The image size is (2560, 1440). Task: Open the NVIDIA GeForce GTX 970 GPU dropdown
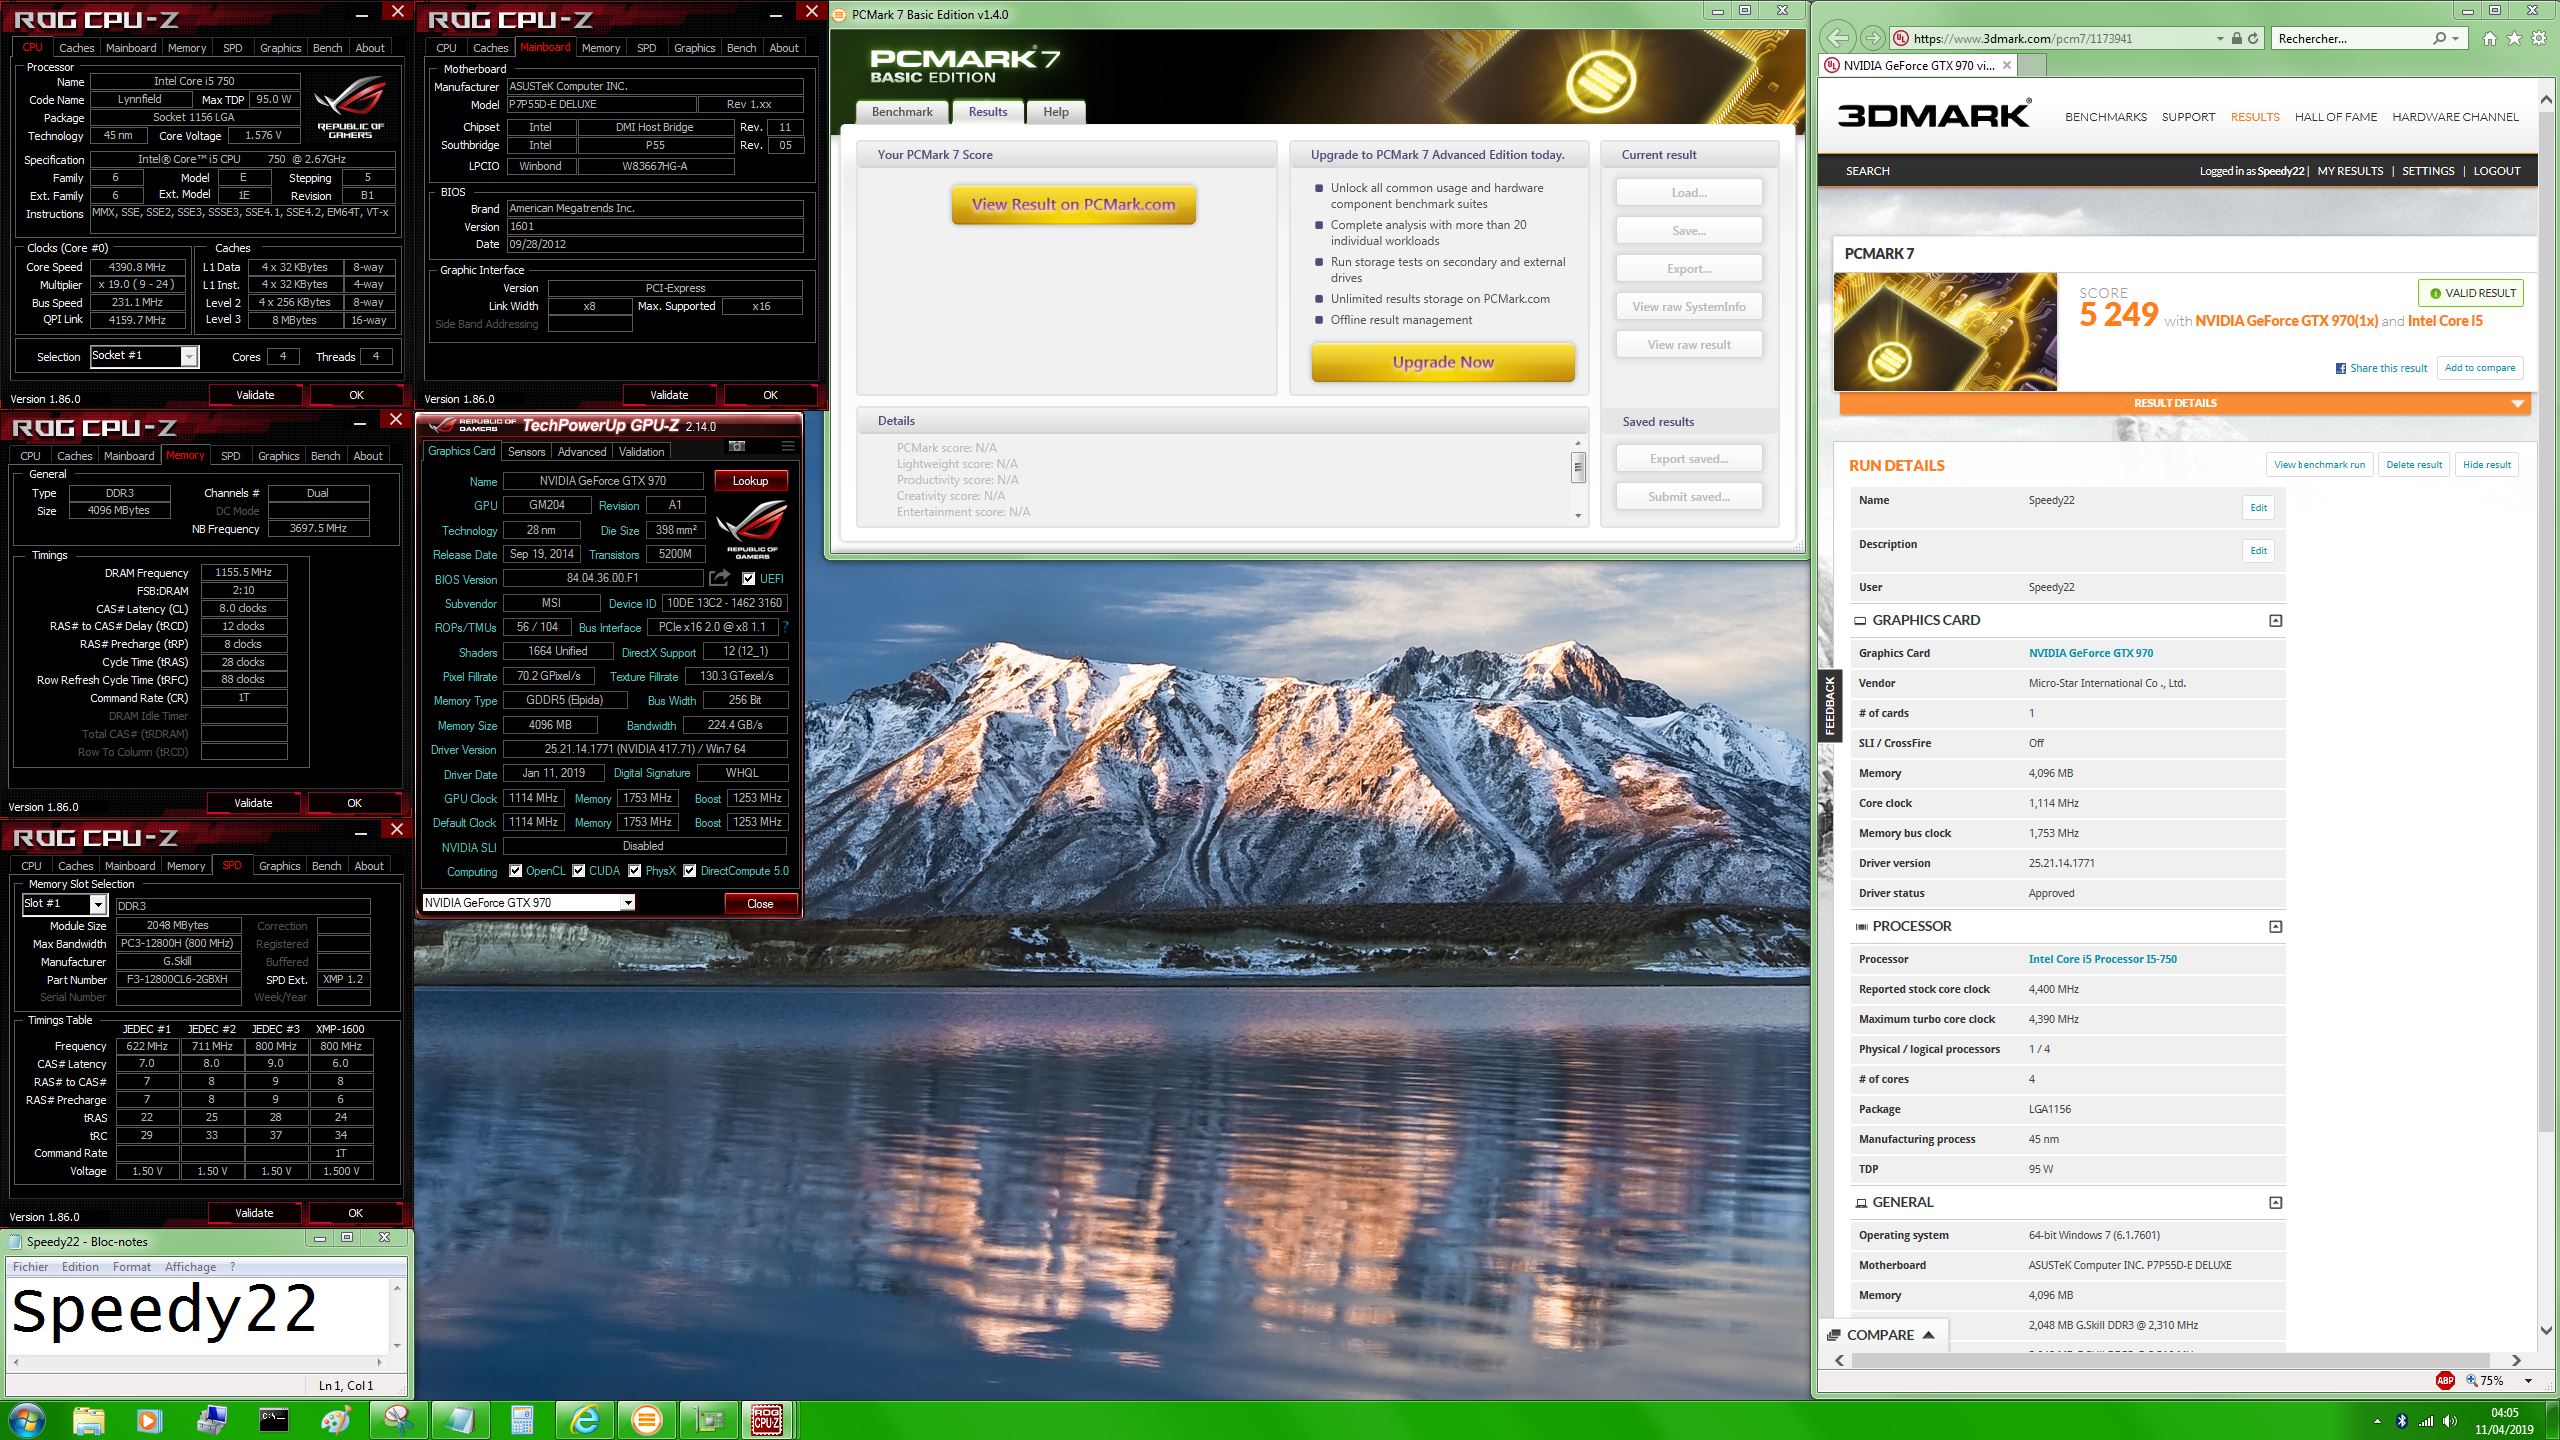[x=627, y=903]
